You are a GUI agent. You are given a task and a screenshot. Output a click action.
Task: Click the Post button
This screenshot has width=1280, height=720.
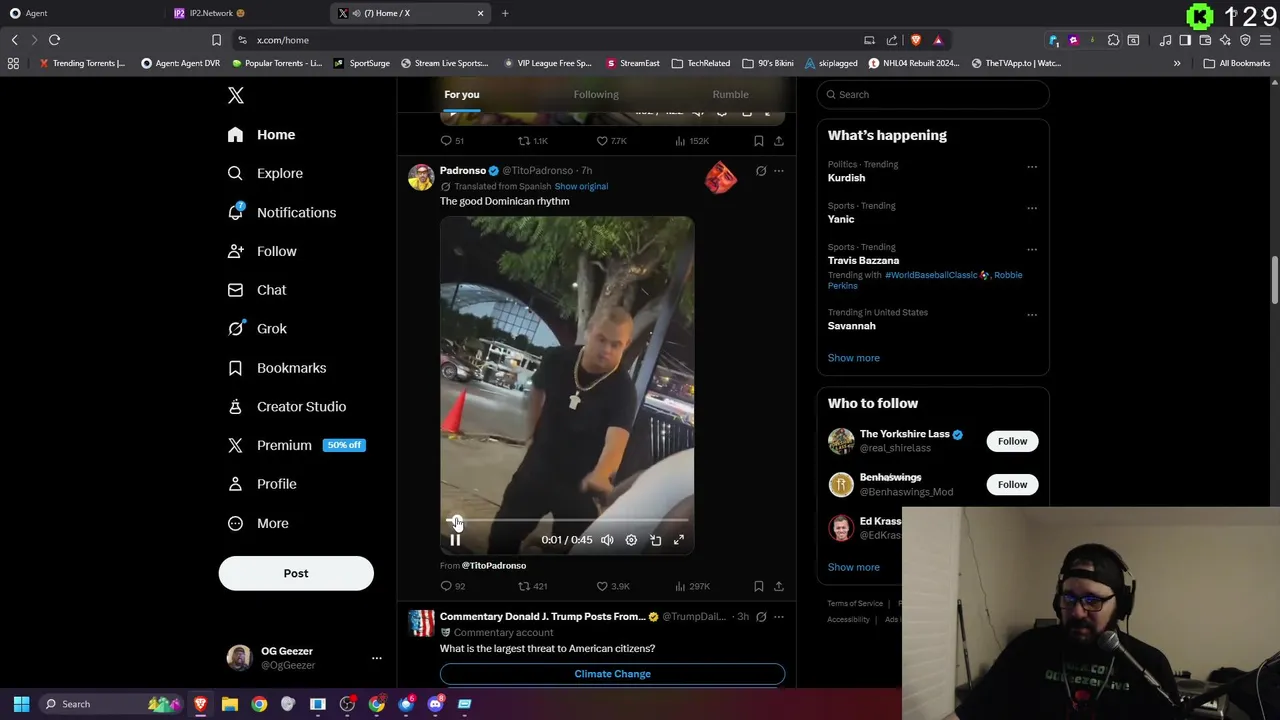[x=296, y=573]
